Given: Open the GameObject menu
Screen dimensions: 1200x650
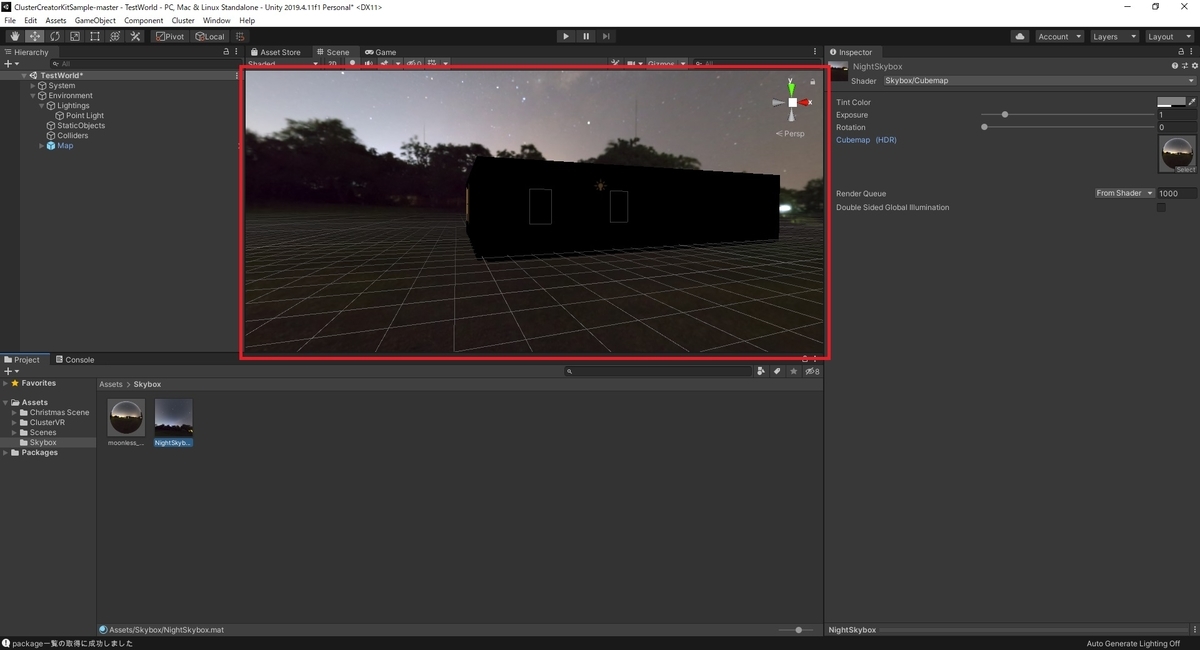Looking at the screenshot, I should point(95,20).
